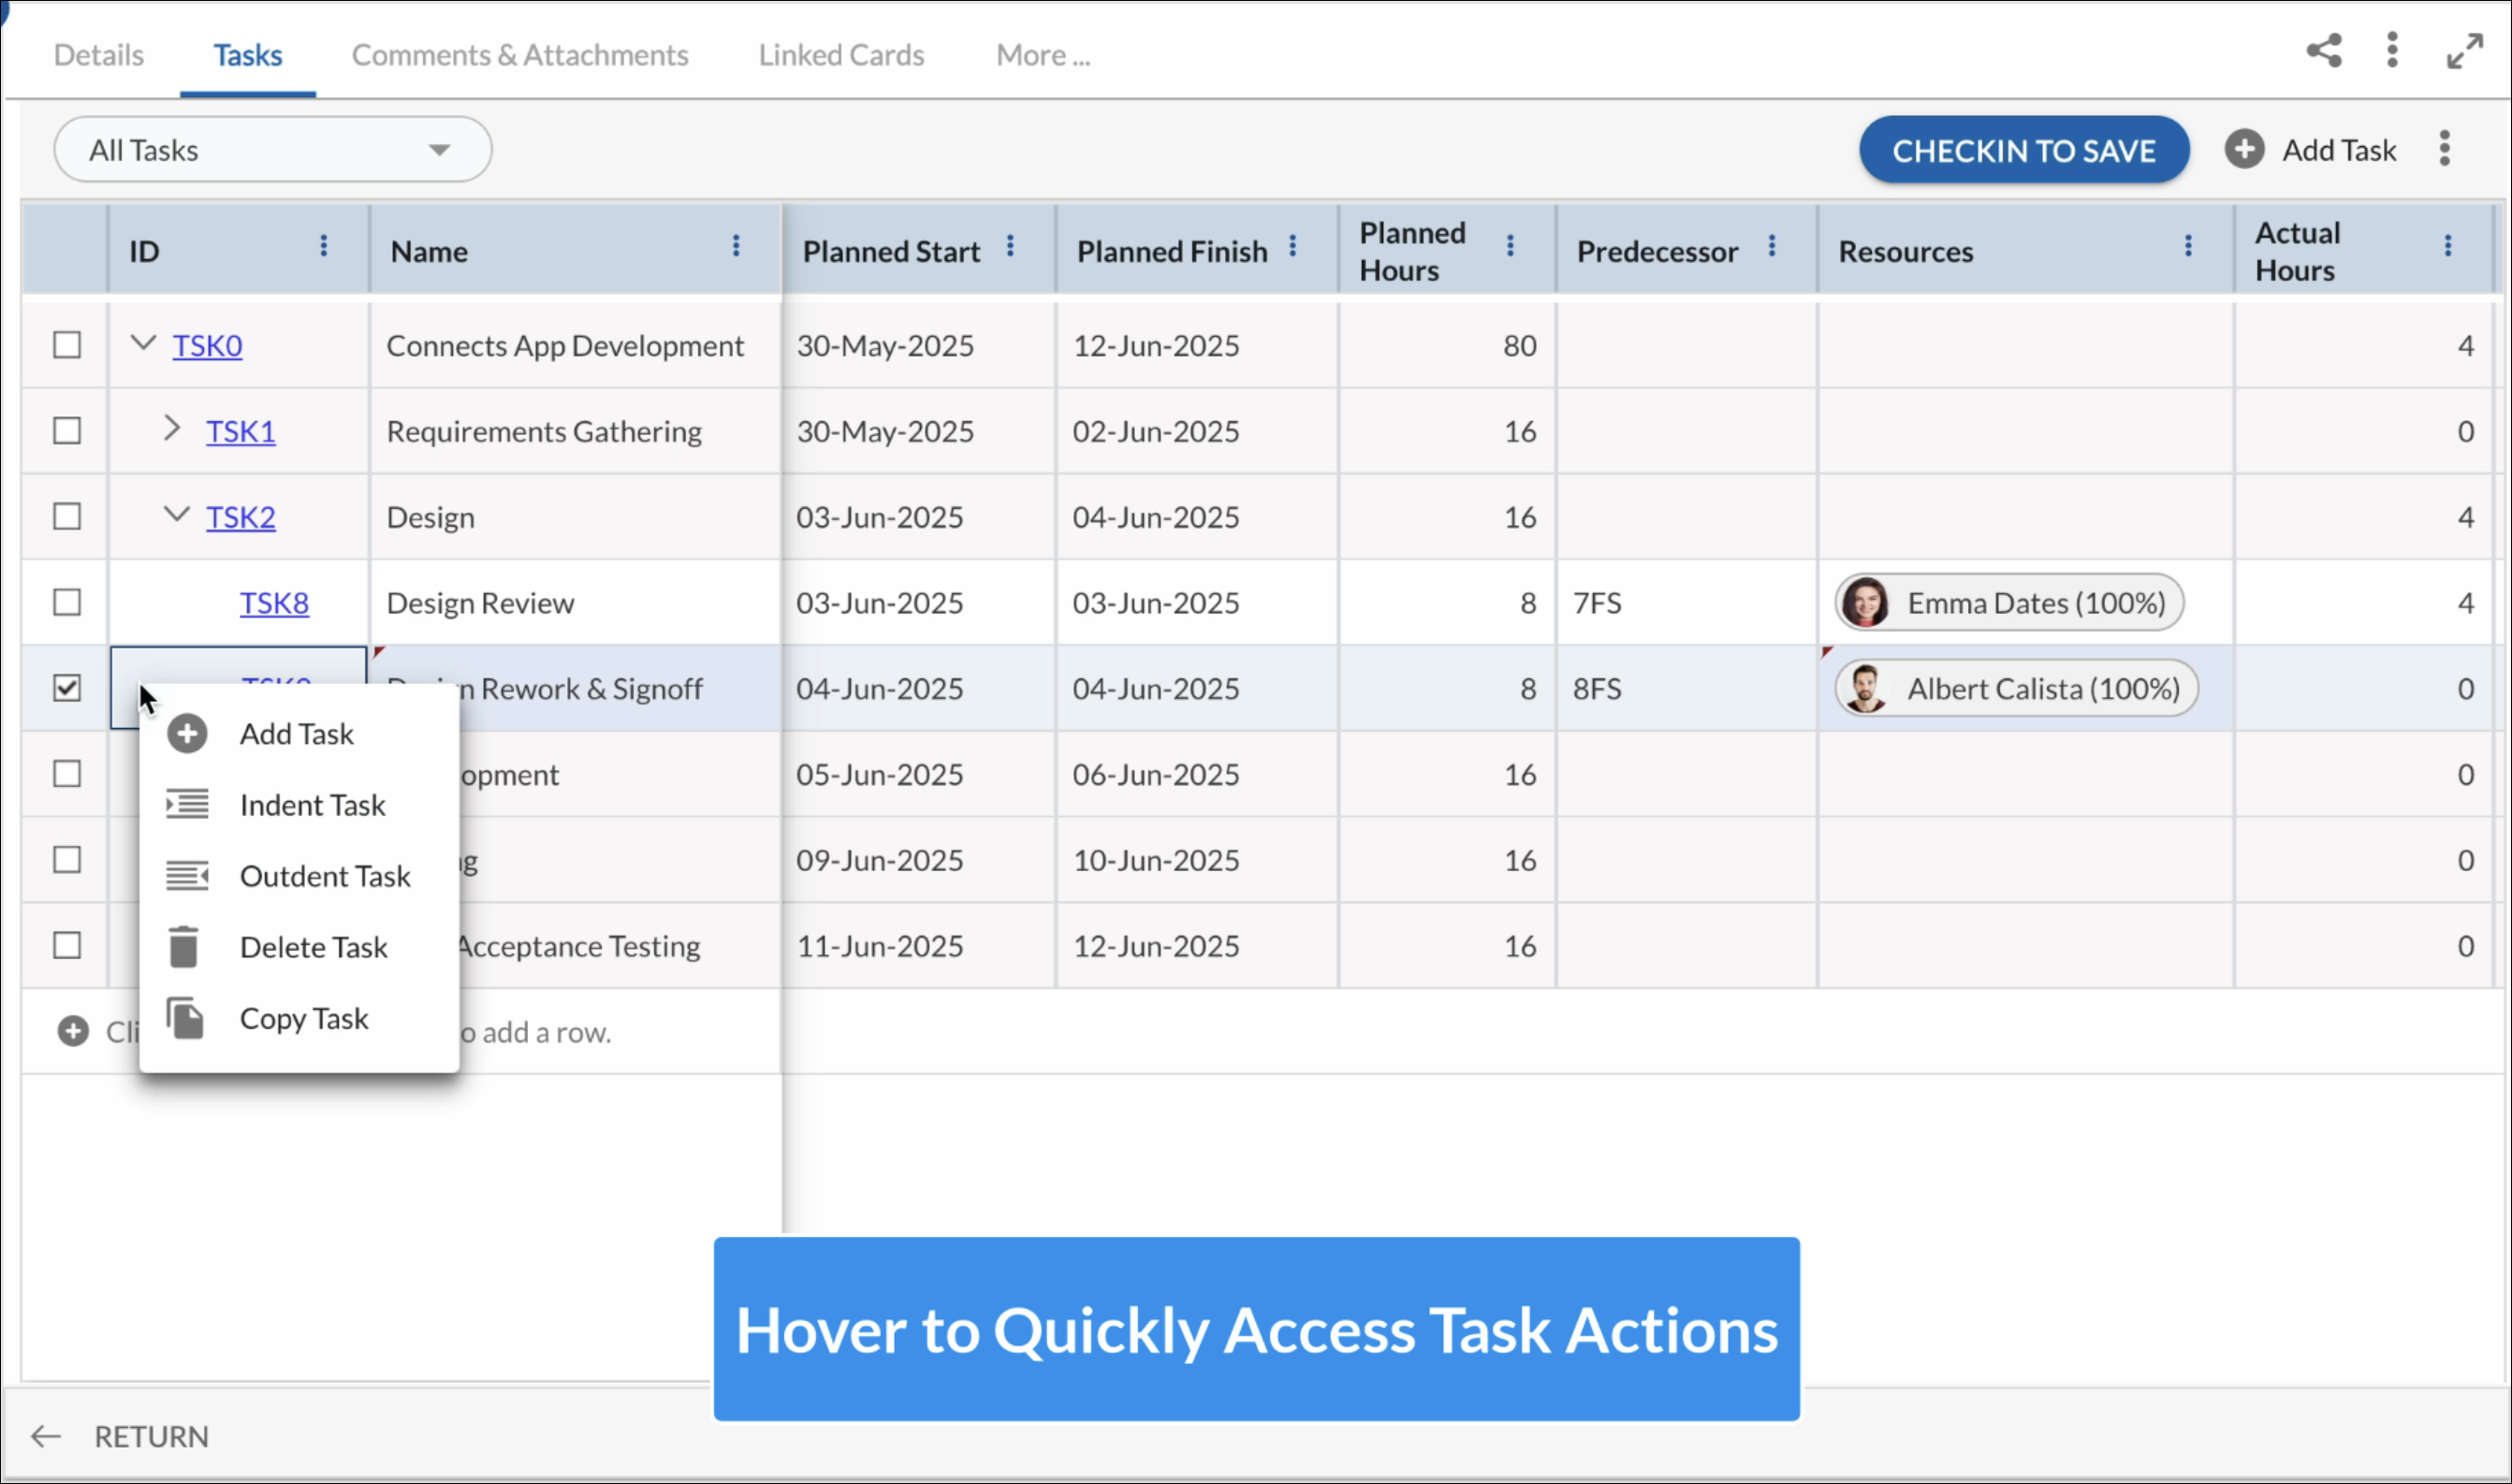The width and height of the screenshot is (2512, 1484).
Task: Click Add Task label in the toolbar
Action: tap(2339, 150)
